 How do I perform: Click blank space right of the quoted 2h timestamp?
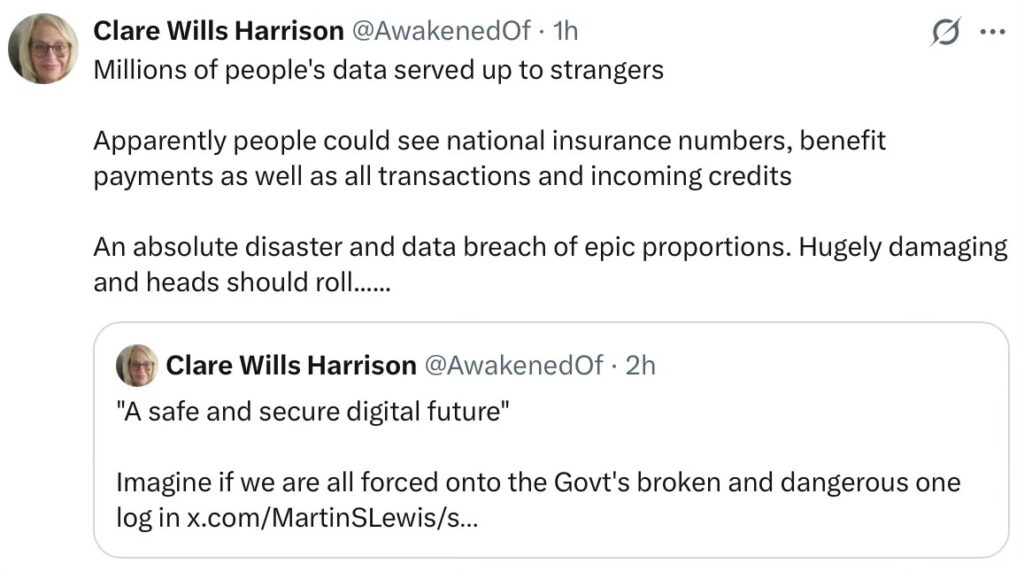click(x=820, y=365)
